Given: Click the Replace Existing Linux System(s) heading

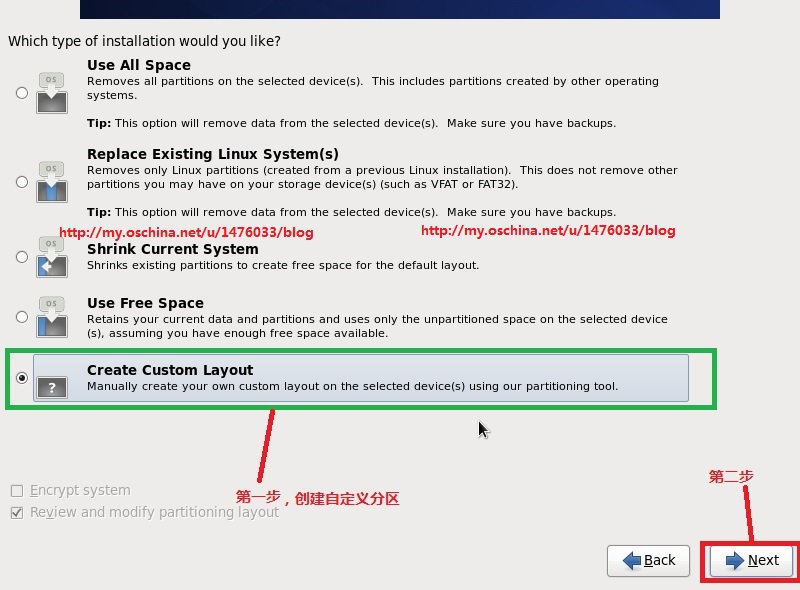Looking at the screenshot, I should (x=213, y=154).
